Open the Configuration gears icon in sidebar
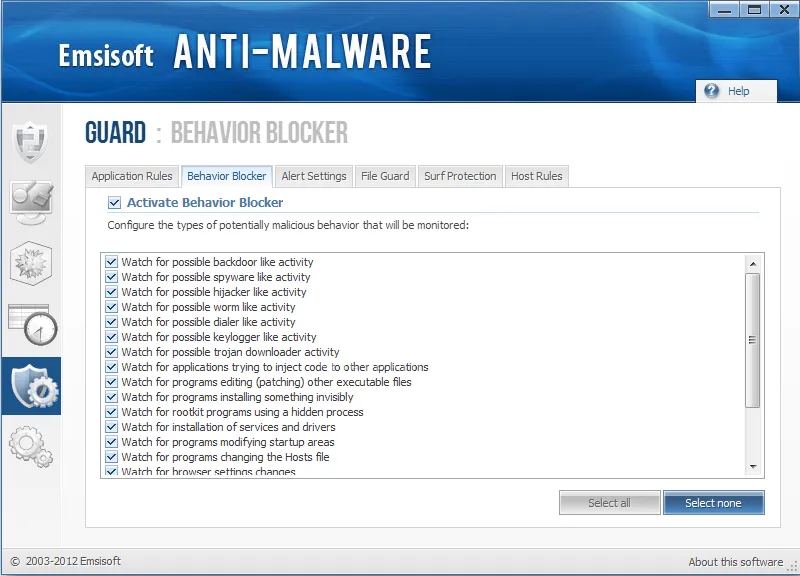This screenshot has width=800, height=576. pos(31,447)
